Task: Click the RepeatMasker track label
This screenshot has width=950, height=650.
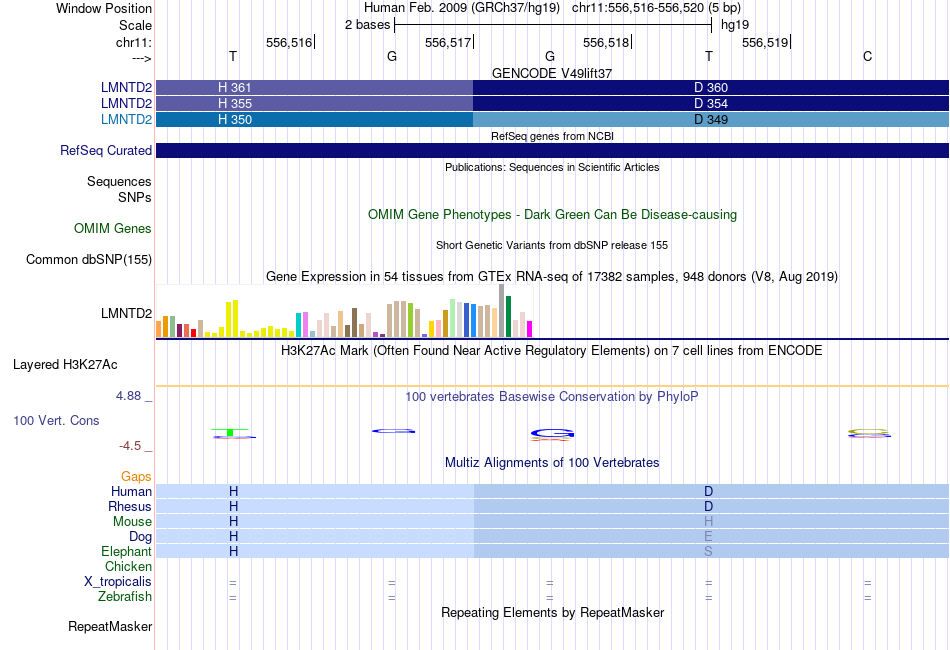Action: pyautogui.click(x=110, y=626)
